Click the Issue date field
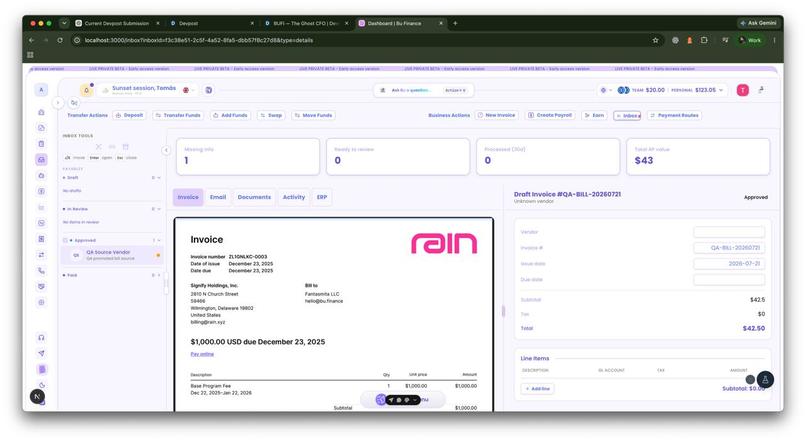Image resolution: width=806 pixels, height=441 pixels. [729, 264]
